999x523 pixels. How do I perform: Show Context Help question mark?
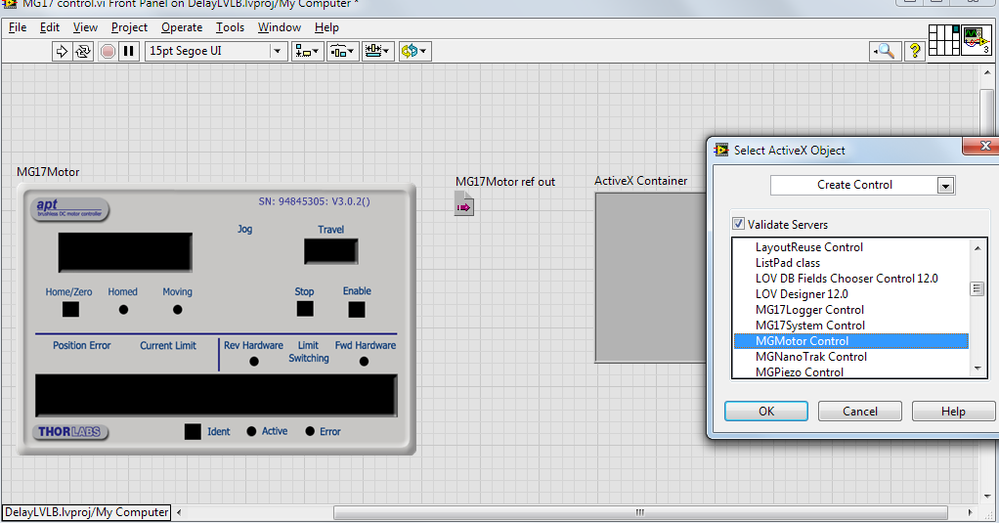(x=915, y=51)
